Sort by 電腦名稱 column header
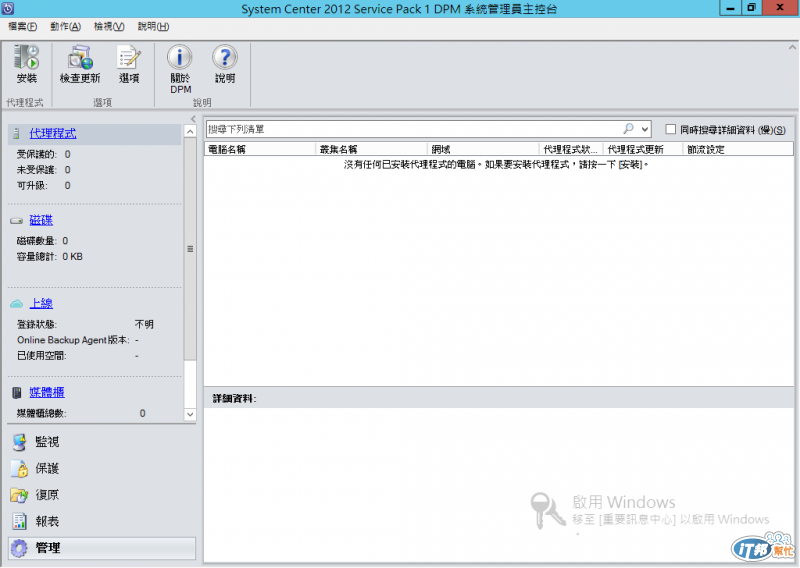The height and width of the screenshot is (568, 800). [260, 149]
